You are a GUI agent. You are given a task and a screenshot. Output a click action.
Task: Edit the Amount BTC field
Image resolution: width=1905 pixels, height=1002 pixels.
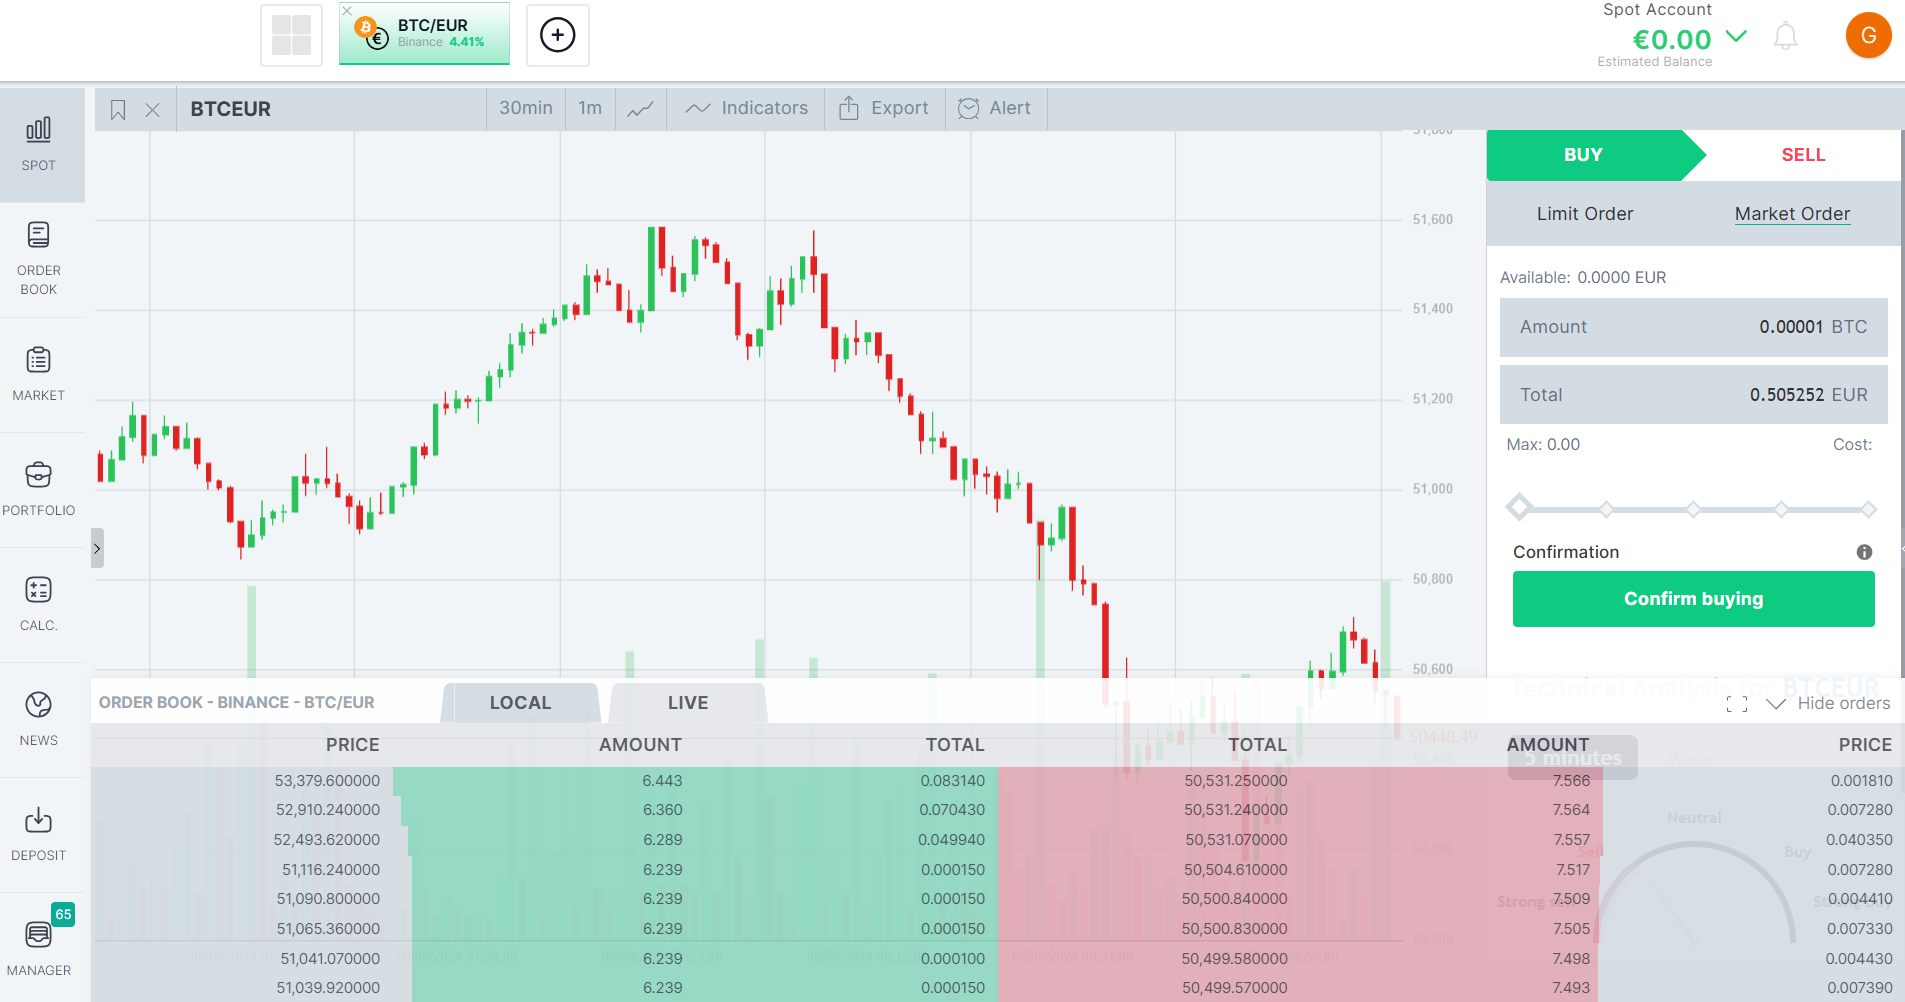[x=1693, y=327]
